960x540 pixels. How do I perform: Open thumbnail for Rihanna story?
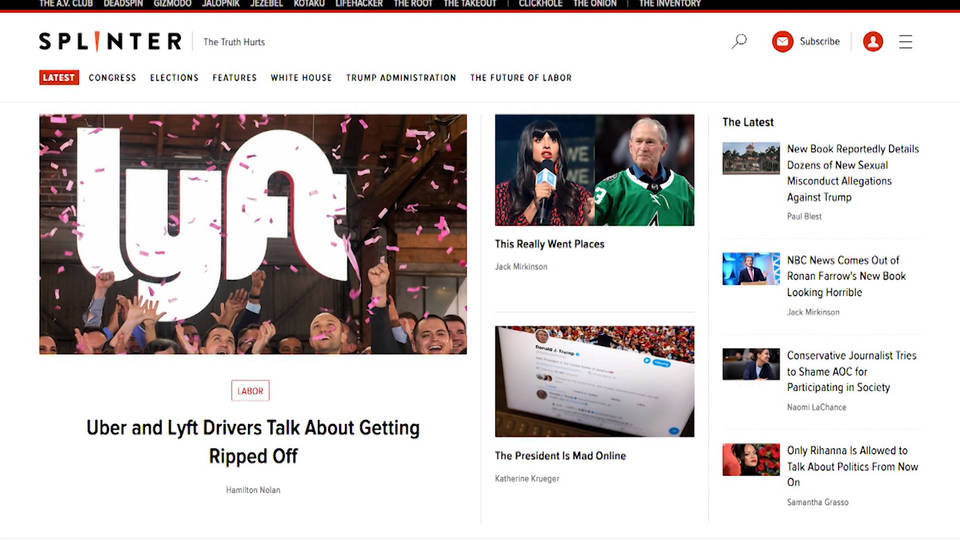(x=751, y=460)
